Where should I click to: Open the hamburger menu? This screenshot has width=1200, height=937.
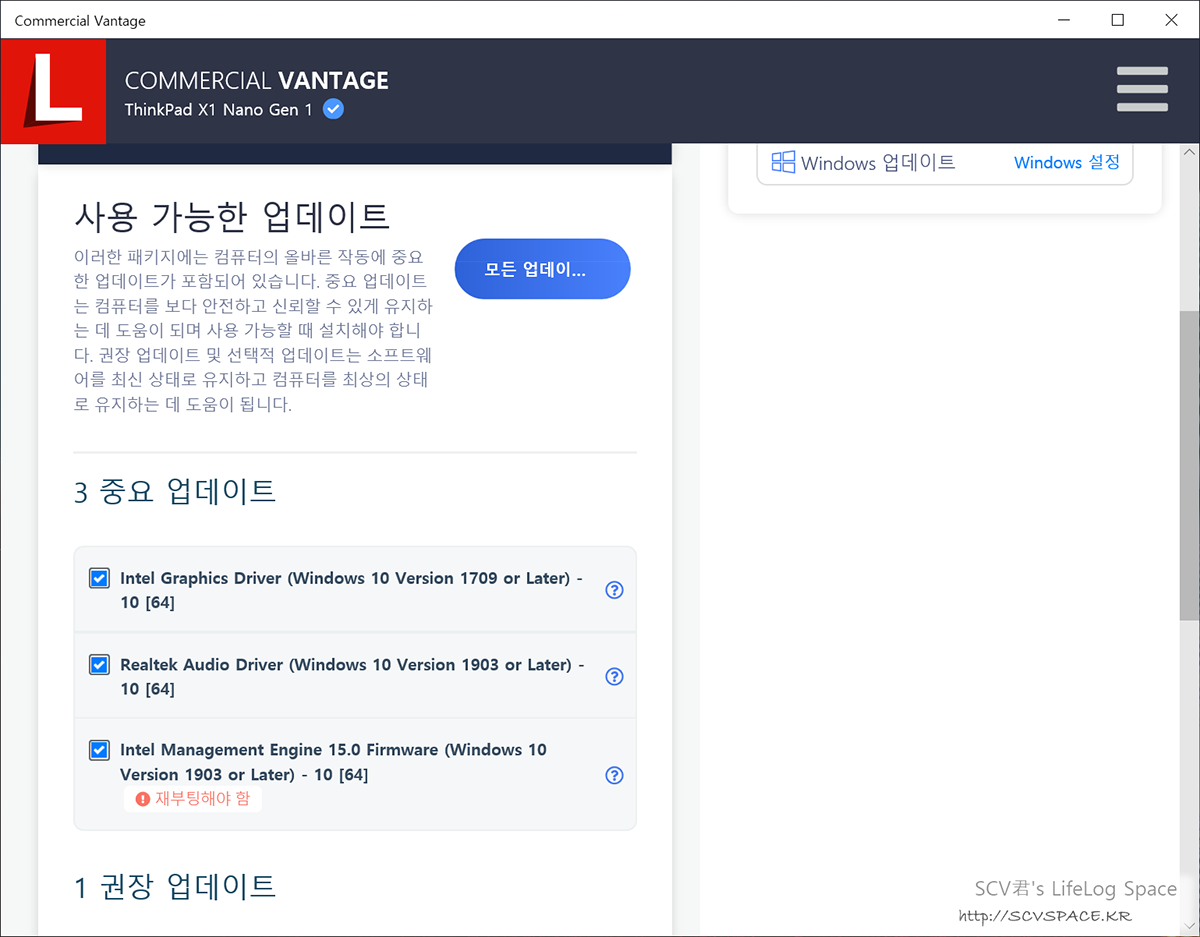click(x=1142, y=89)
